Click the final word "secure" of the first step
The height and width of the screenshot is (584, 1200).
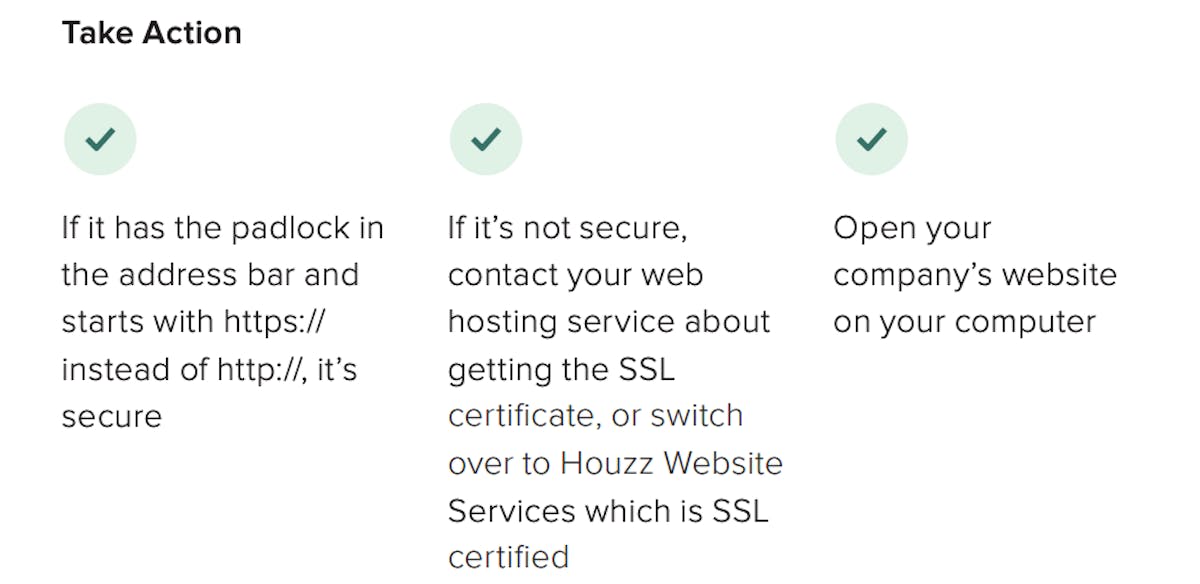click(111, 416)
